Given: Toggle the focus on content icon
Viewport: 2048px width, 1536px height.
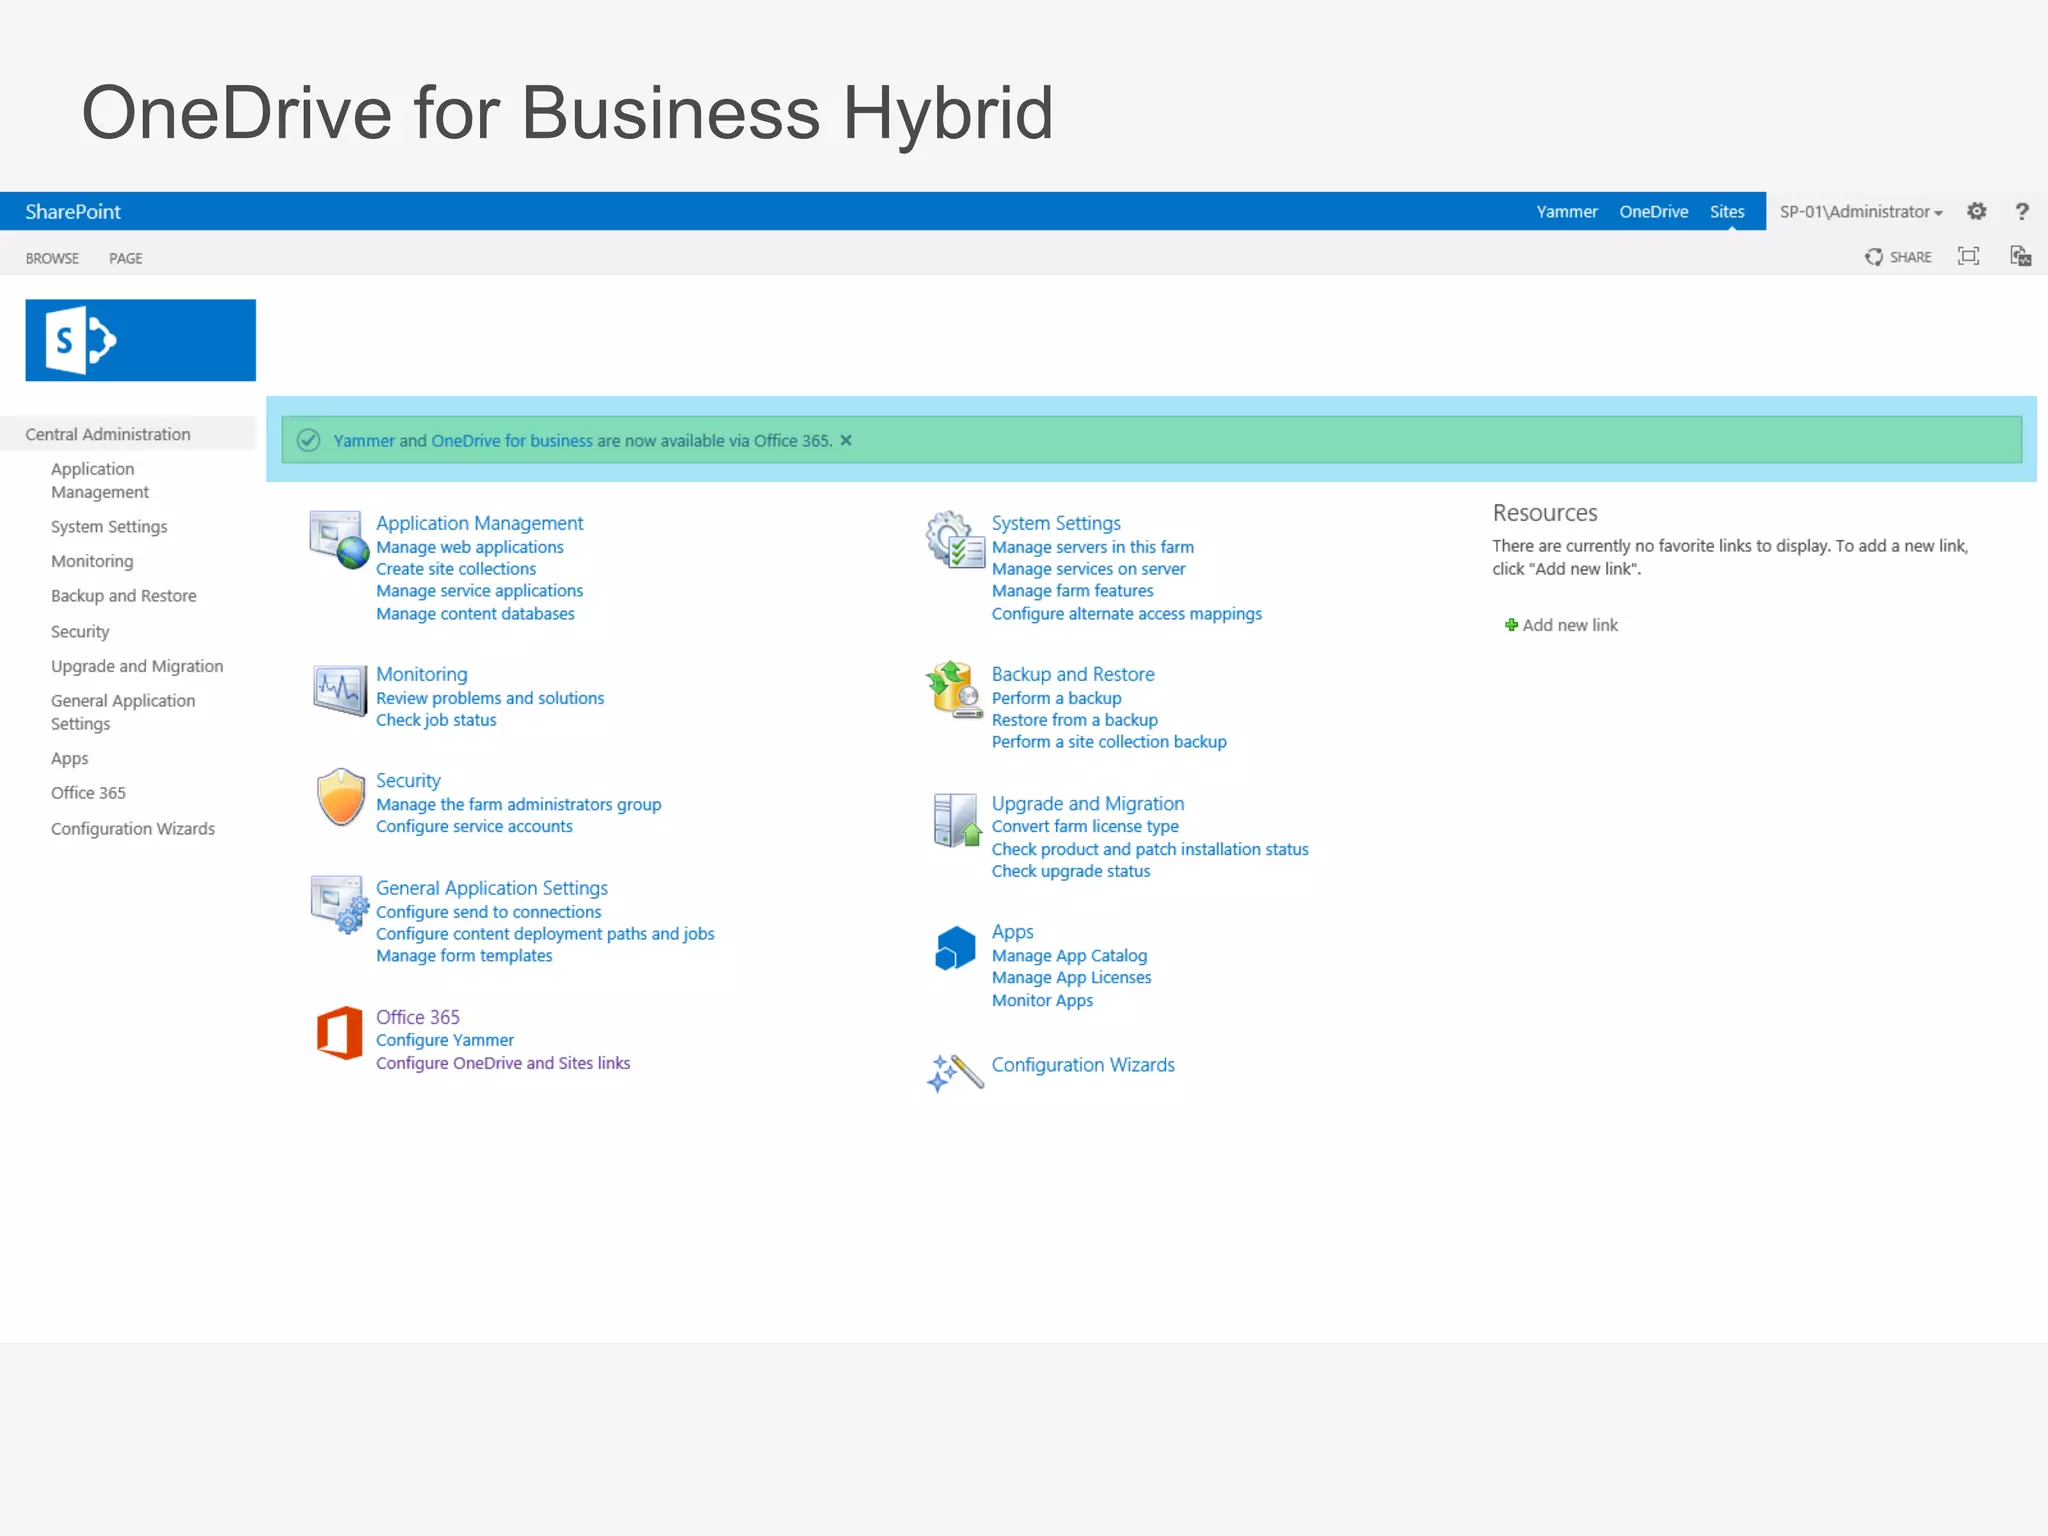Looking at the screenshot, I should (x=1968, y=256).
